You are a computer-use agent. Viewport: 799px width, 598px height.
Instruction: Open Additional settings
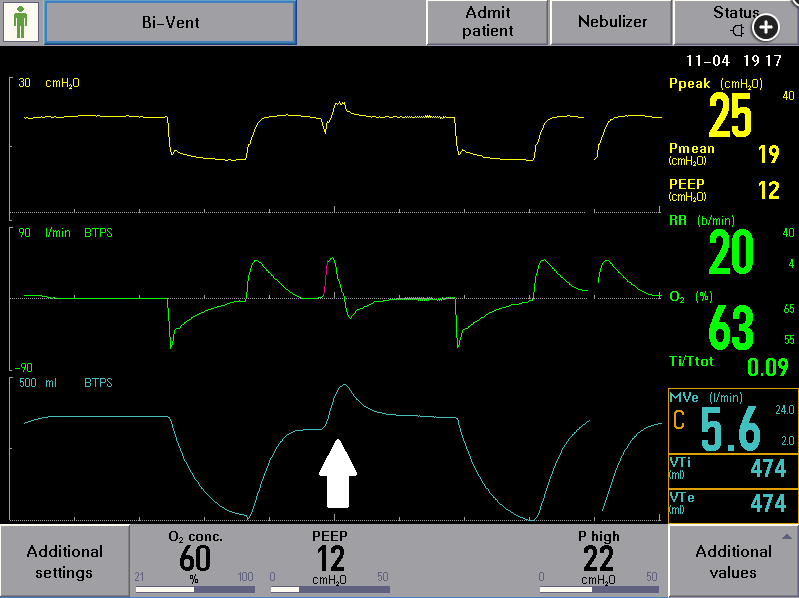click(x=64, y=561)
